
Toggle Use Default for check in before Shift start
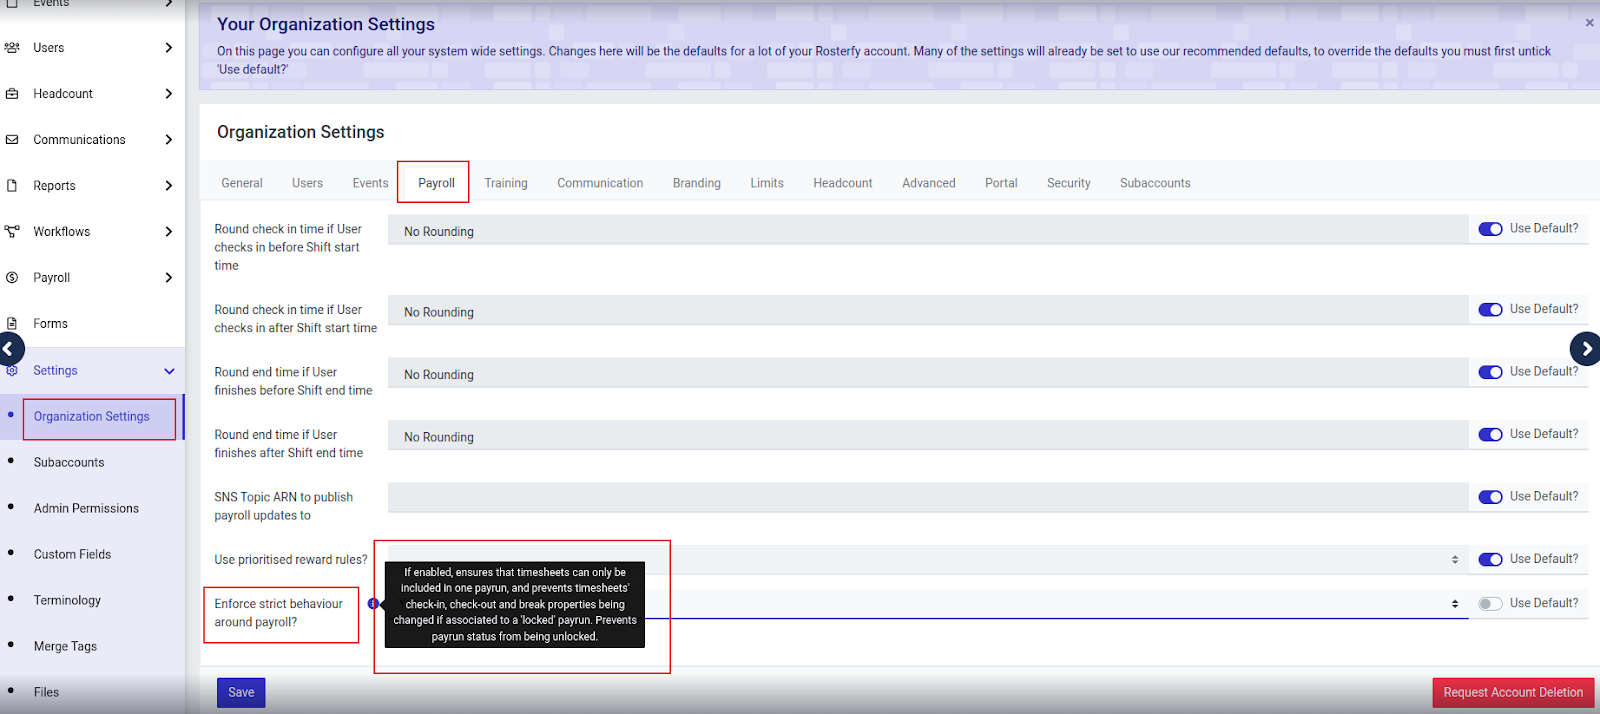point(1490,229)
